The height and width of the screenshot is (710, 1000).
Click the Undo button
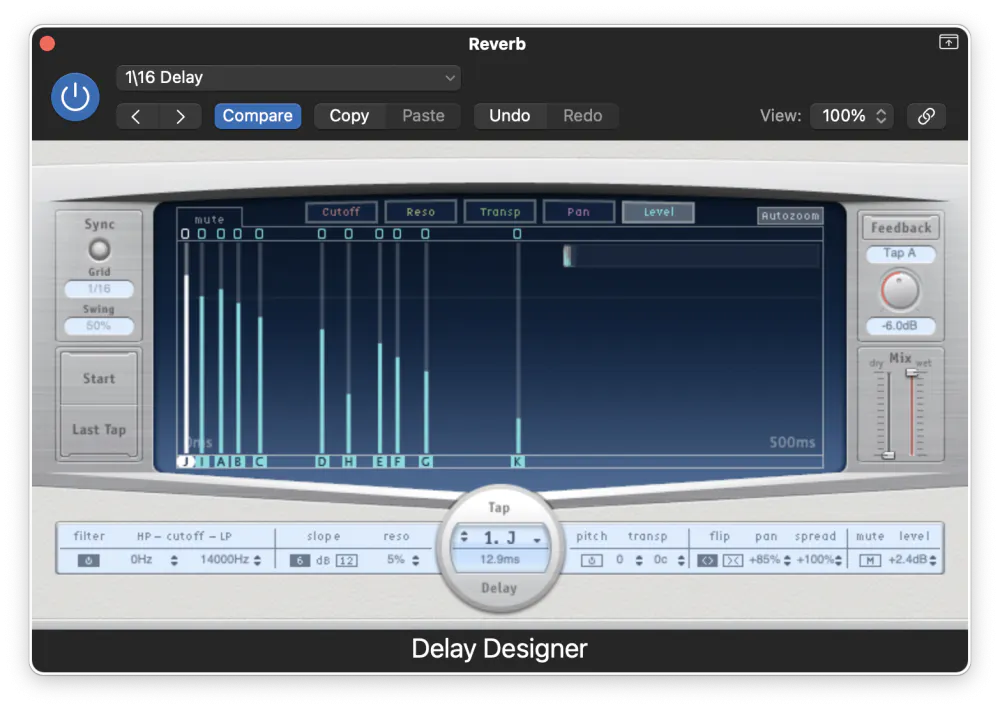510,116
